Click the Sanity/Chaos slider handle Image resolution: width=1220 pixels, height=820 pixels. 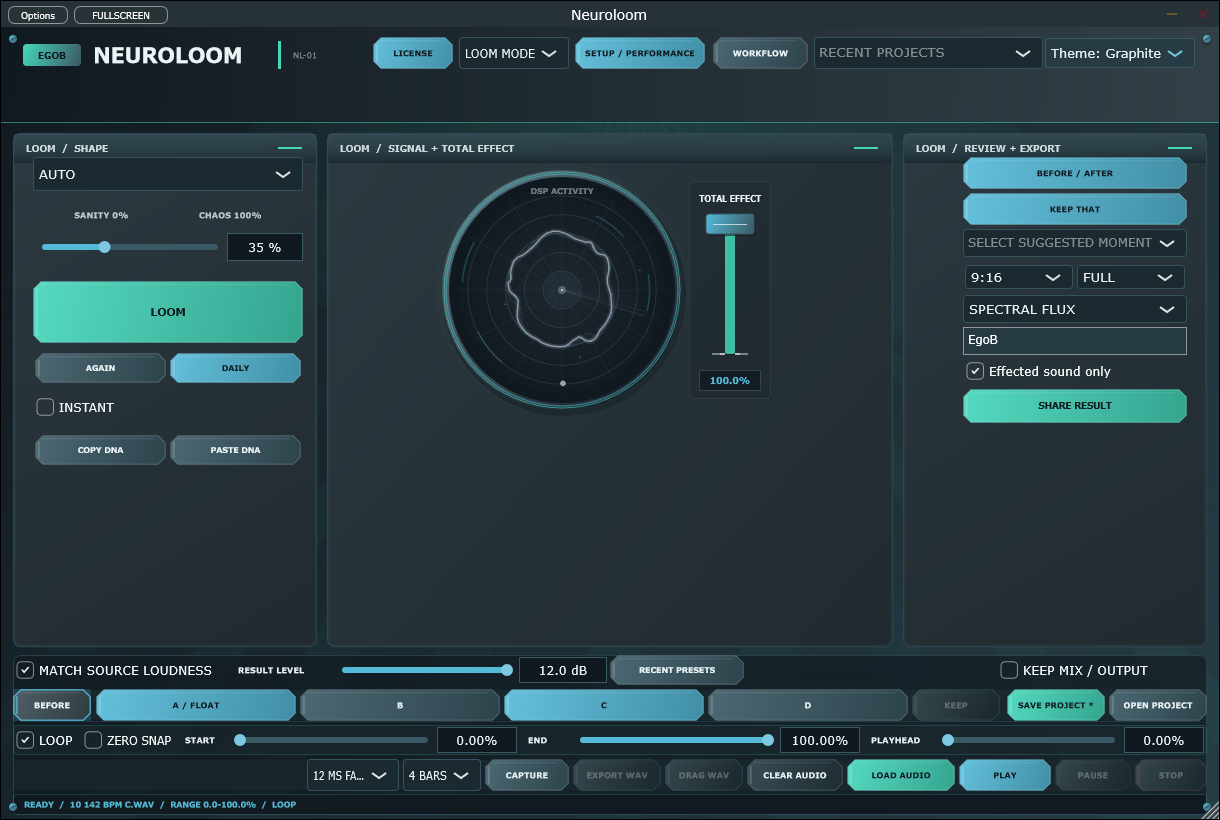tap(104, 247)
